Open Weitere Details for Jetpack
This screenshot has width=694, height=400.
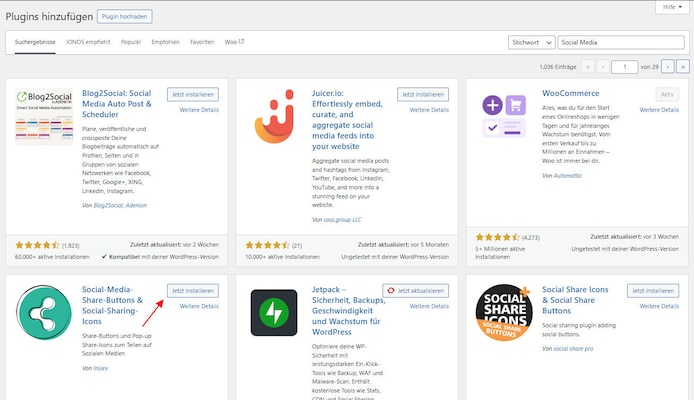point(429,306)
